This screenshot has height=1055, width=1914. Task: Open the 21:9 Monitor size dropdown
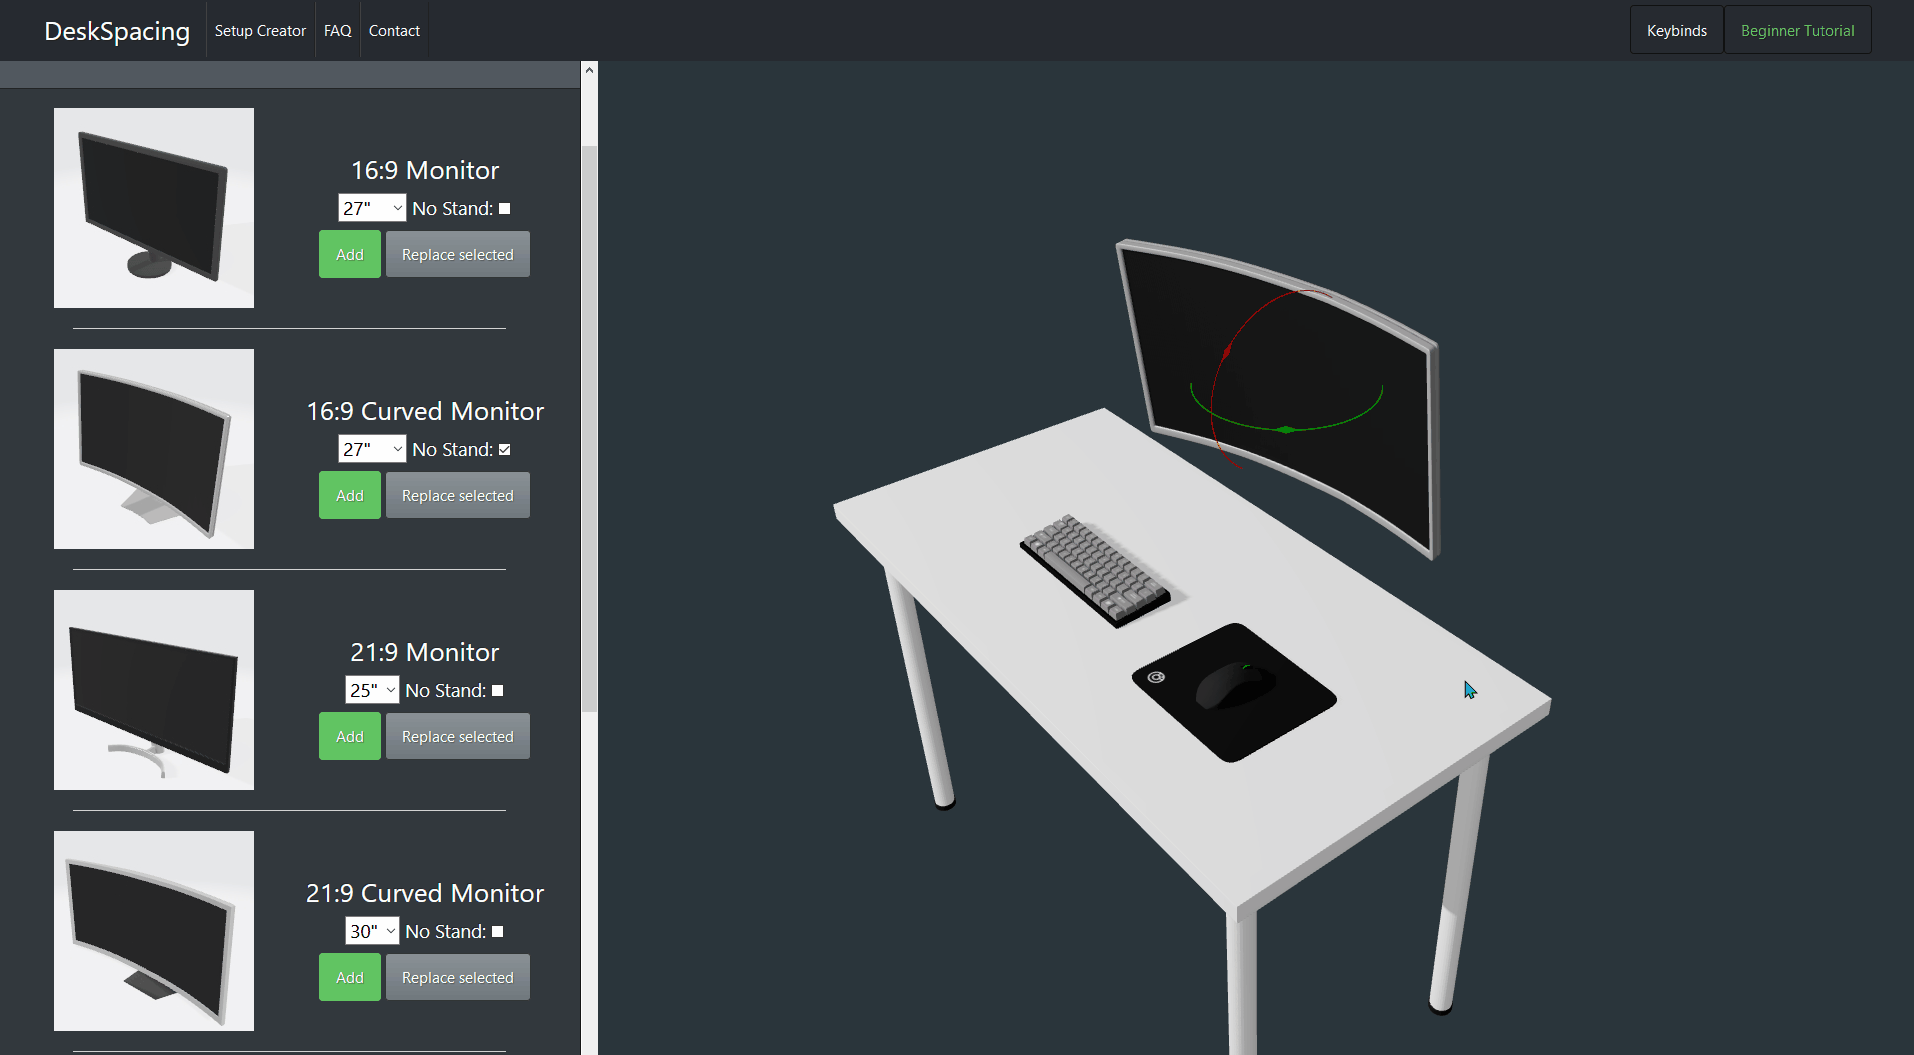point(372,690)
